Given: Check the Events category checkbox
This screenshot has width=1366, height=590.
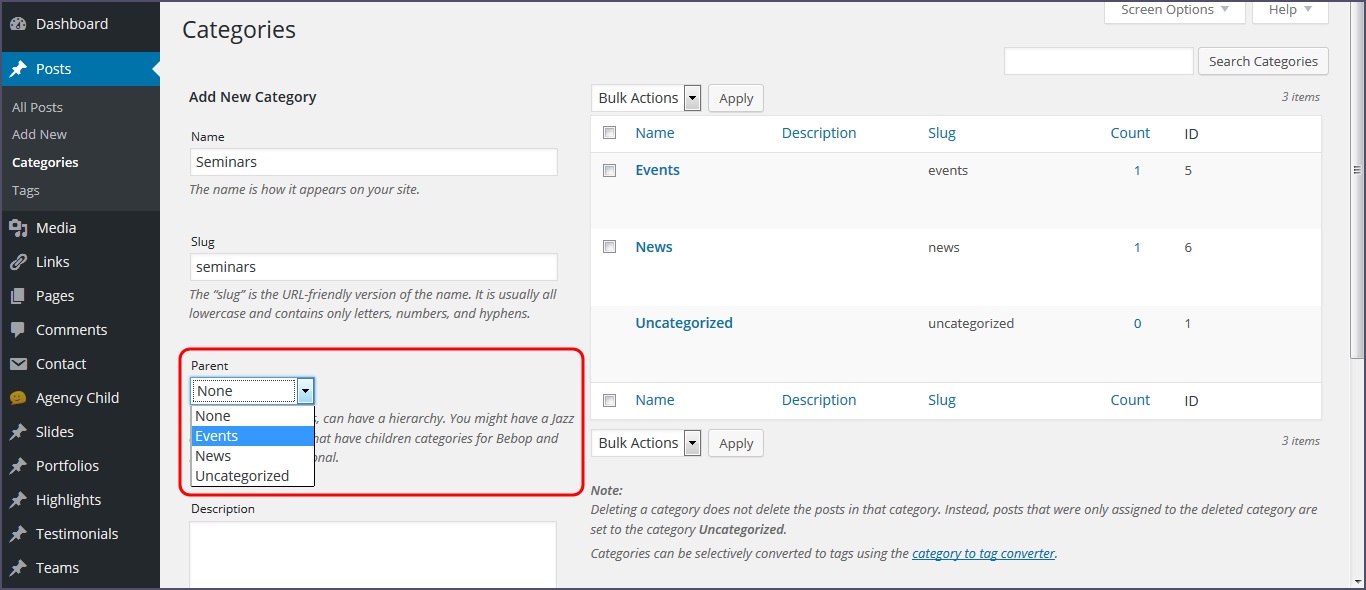Looking at the screenshot, I should coord(609,171).
